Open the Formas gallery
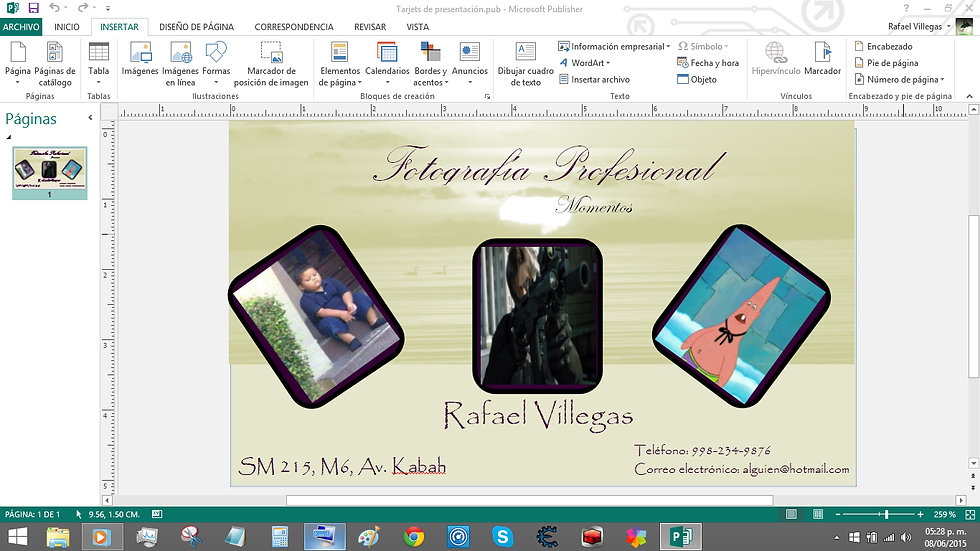This screenshot has height=551, width=980. [216, 63]
